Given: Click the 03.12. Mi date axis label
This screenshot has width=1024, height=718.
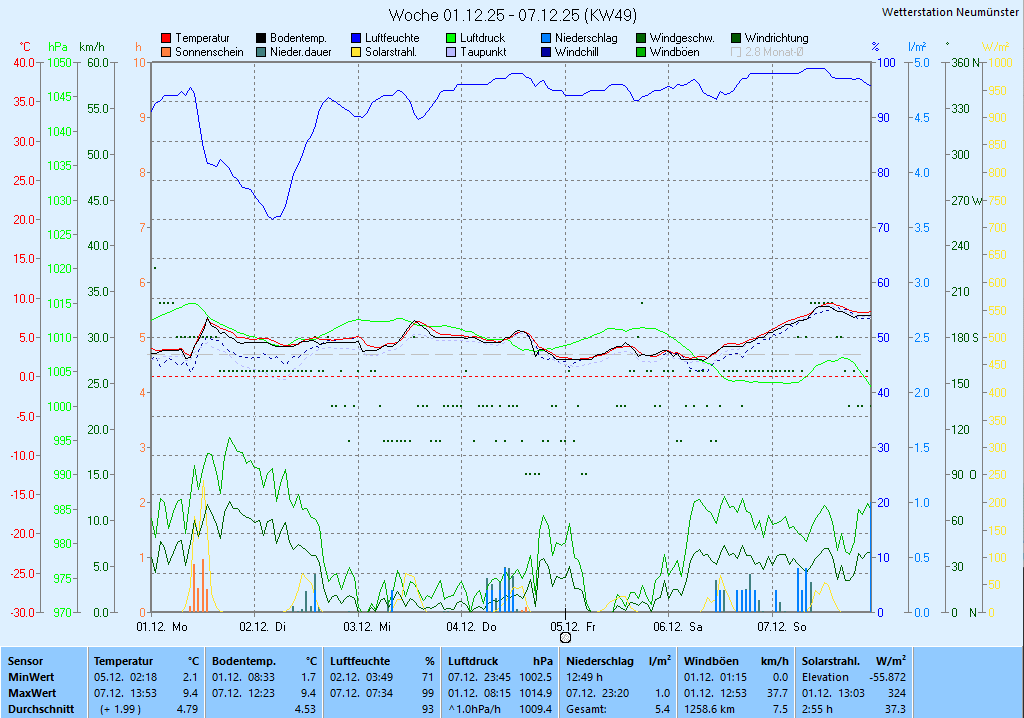Looking at the screenshot, I should tap(367, 627).
